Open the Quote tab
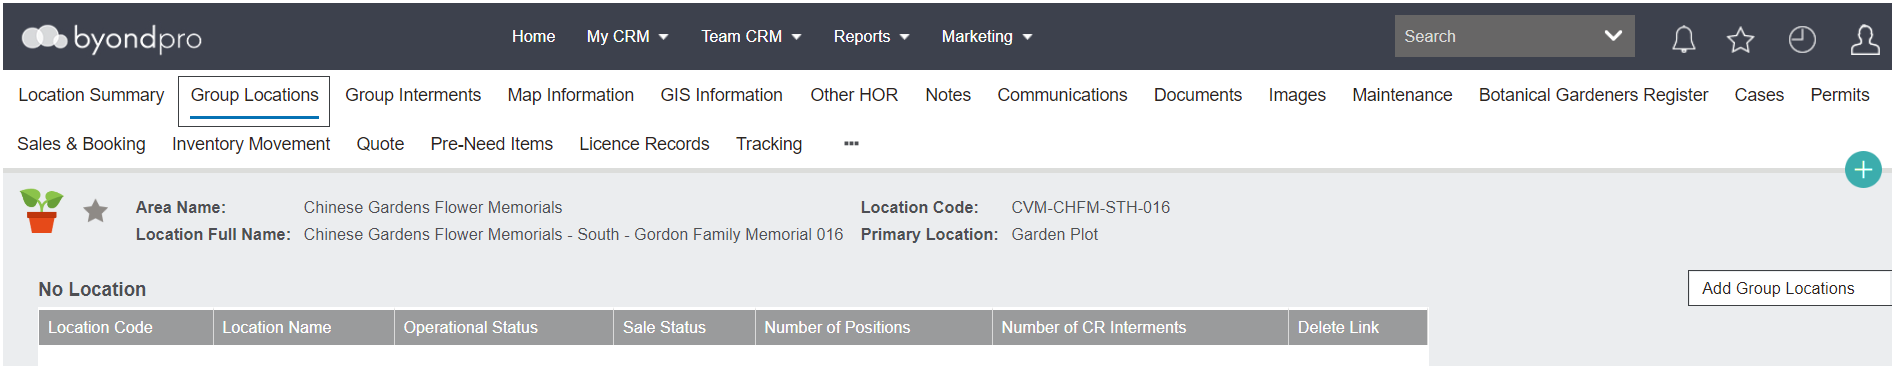The image size is (1895, 369). tap(380, 144)
